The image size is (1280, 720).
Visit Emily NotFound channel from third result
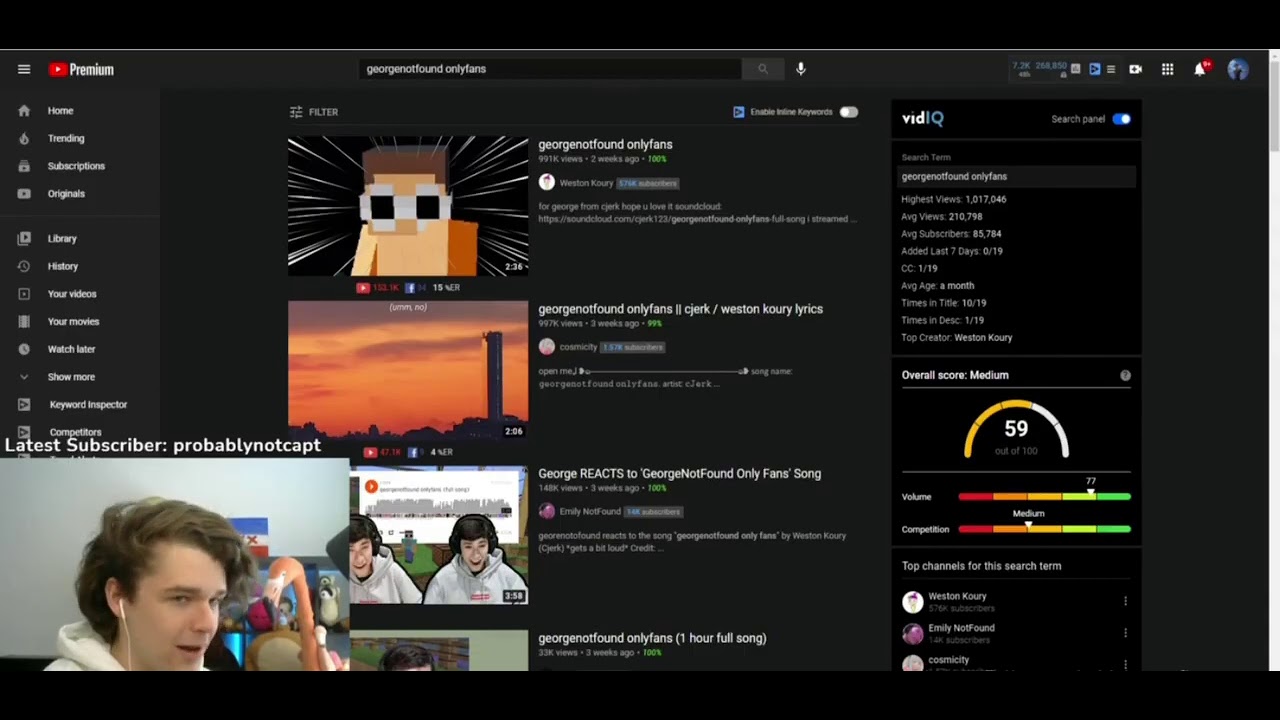pos(590,512)
